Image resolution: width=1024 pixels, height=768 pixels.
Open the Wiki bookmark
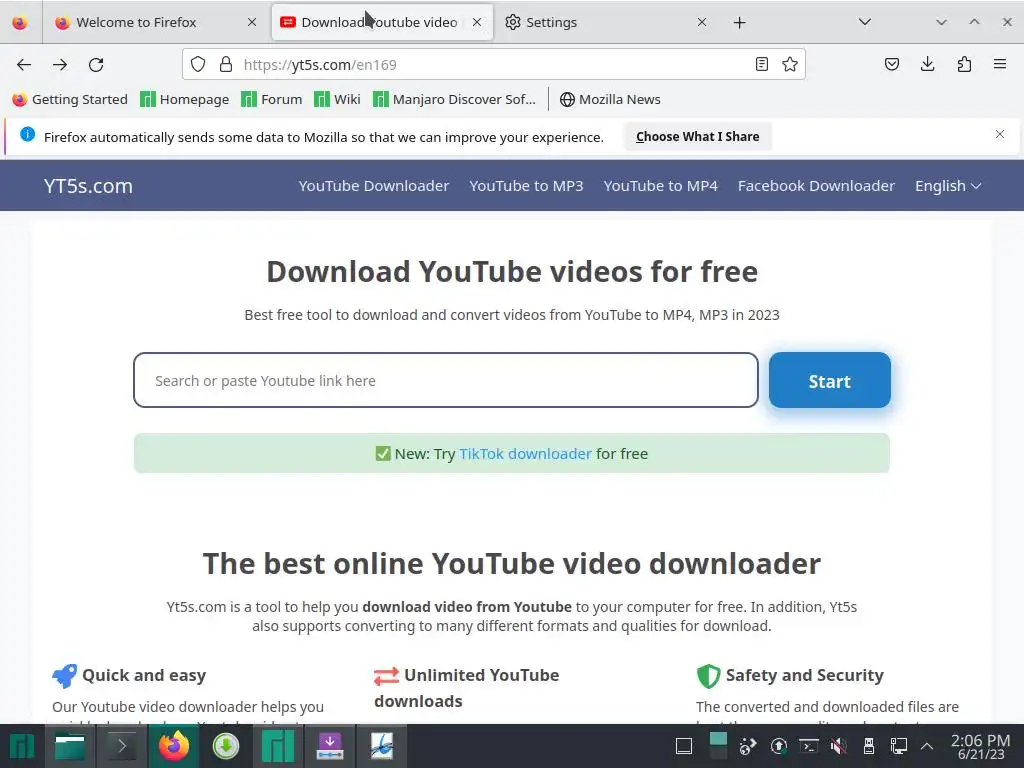(337, 99)
